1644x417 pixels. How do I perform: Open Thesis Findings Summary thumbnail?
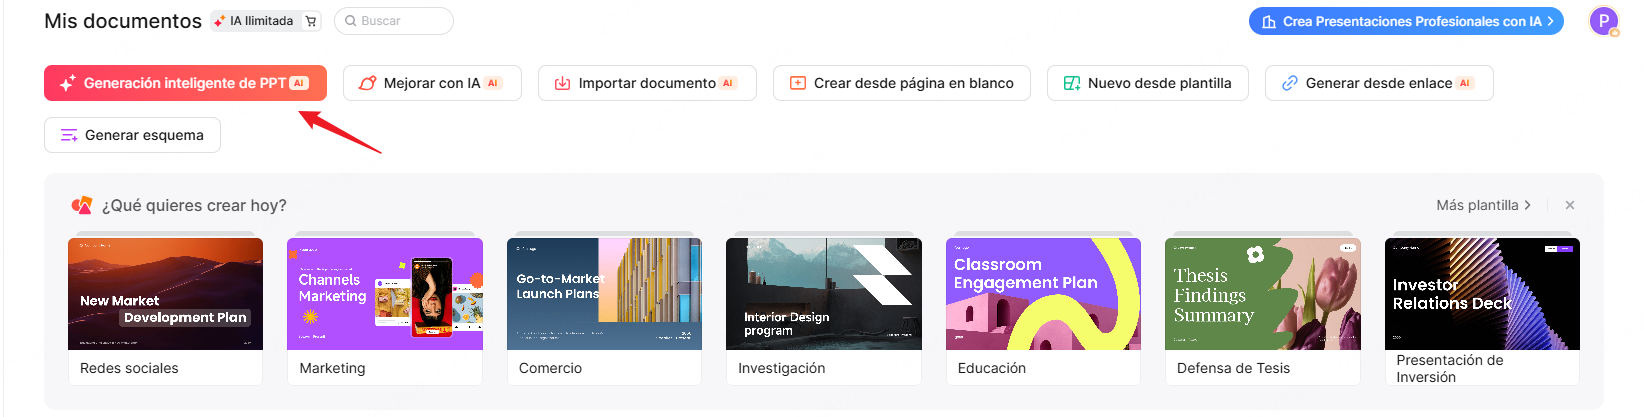(1263, 294)
